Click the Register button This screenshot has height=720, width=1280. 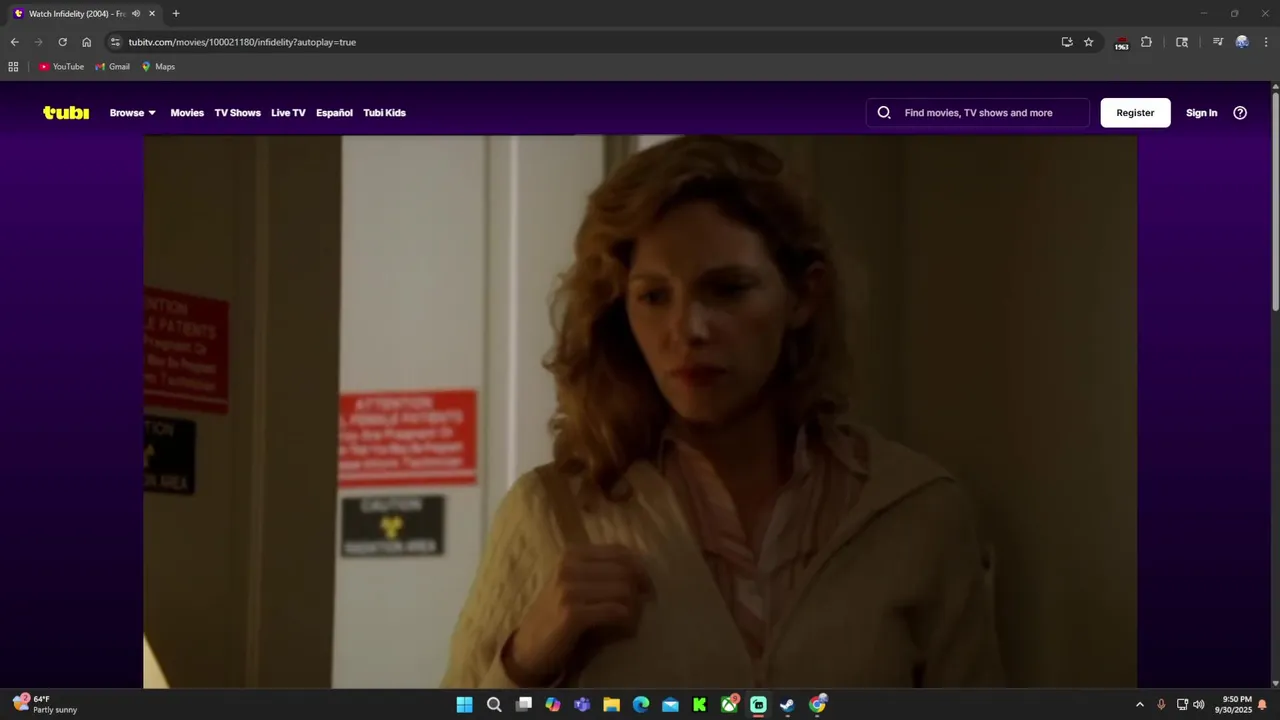pyautogui.click(x=1135, y=113)
